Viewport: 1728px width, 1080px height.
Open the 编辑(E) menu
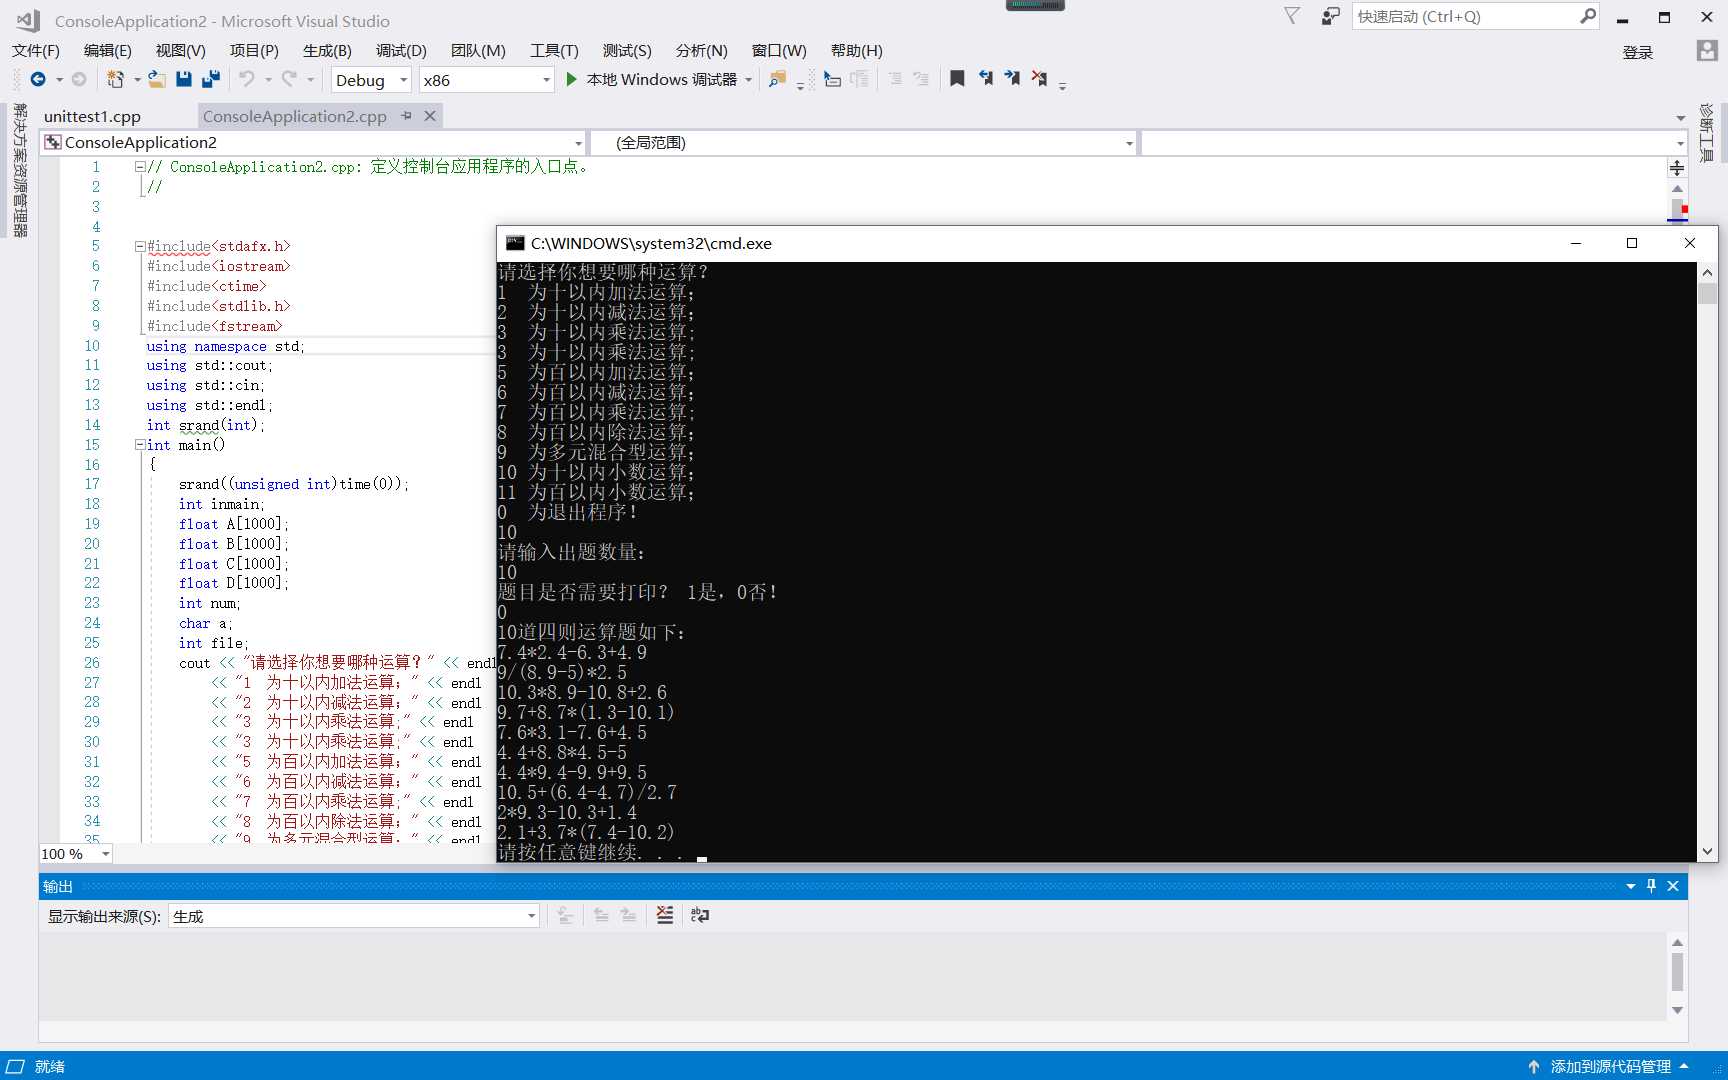108,50
